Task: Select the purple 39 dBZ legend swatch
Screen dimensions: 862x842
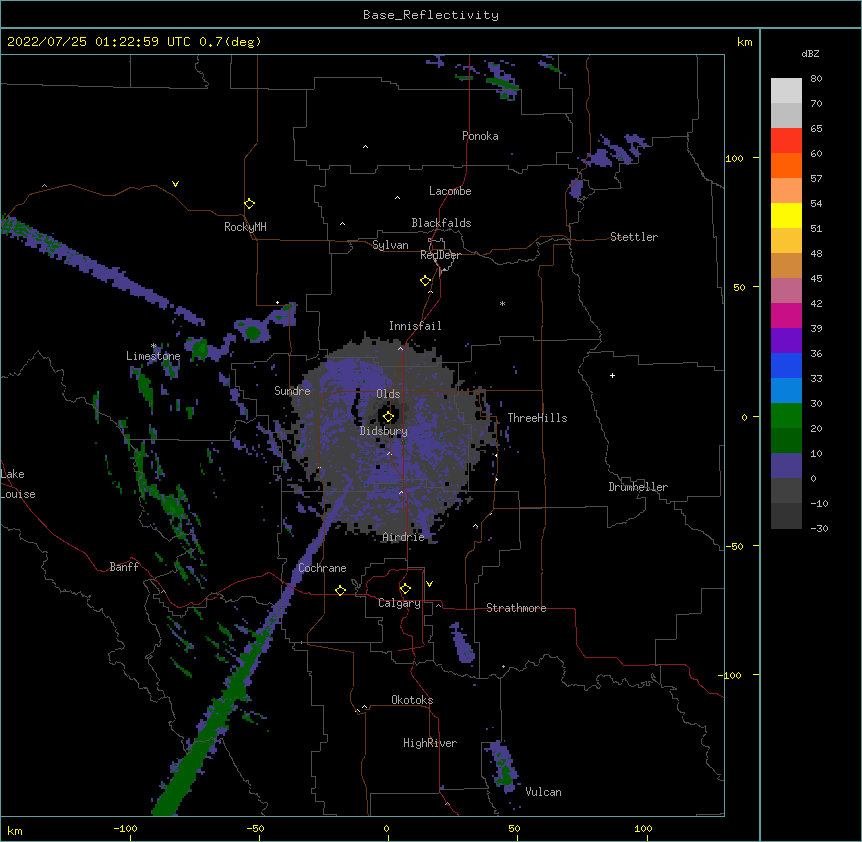Action: coord(786,340)
